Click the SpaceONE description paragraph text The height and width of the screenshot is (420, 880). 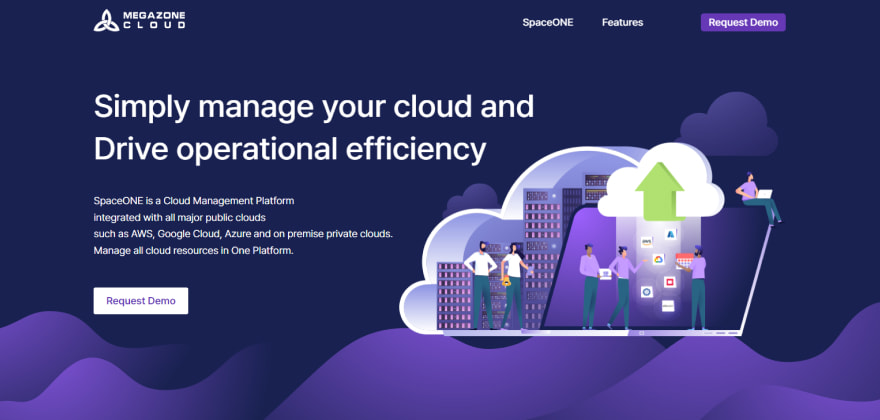point(243,225)
